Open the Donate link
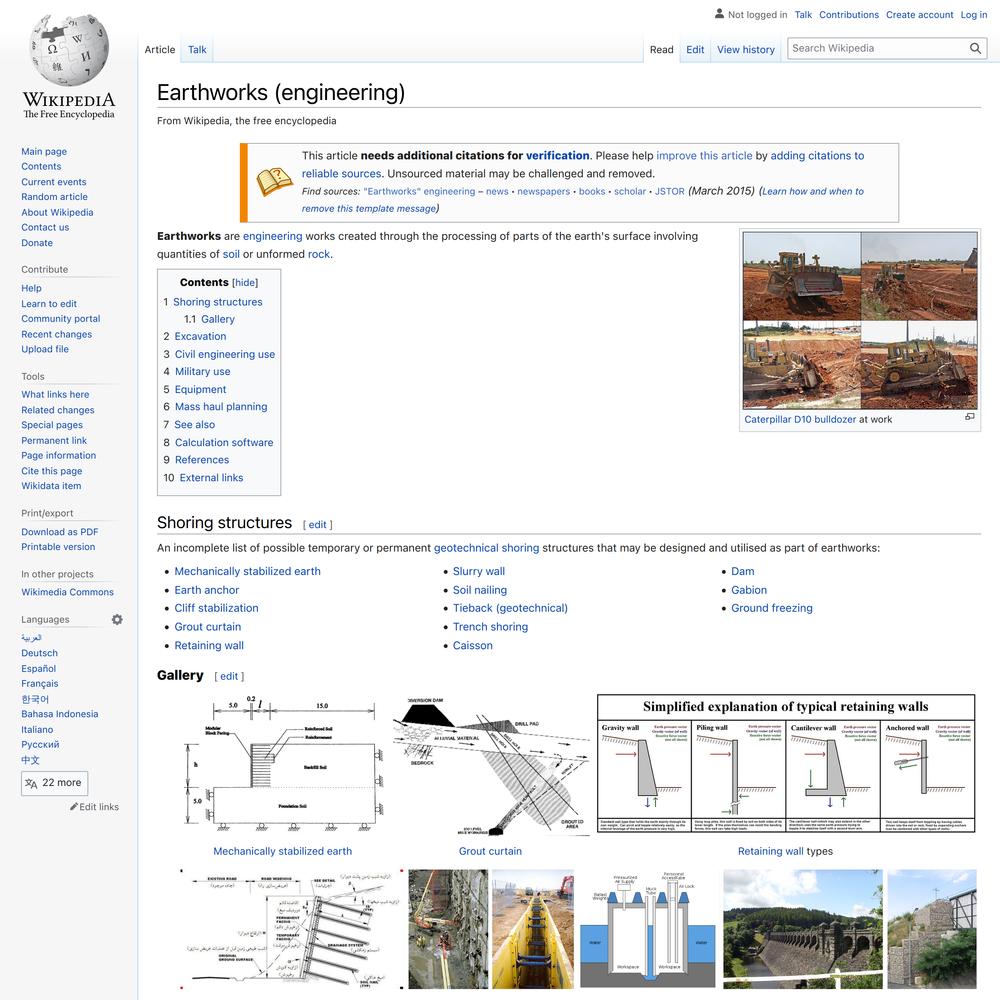 click(37, 243)
